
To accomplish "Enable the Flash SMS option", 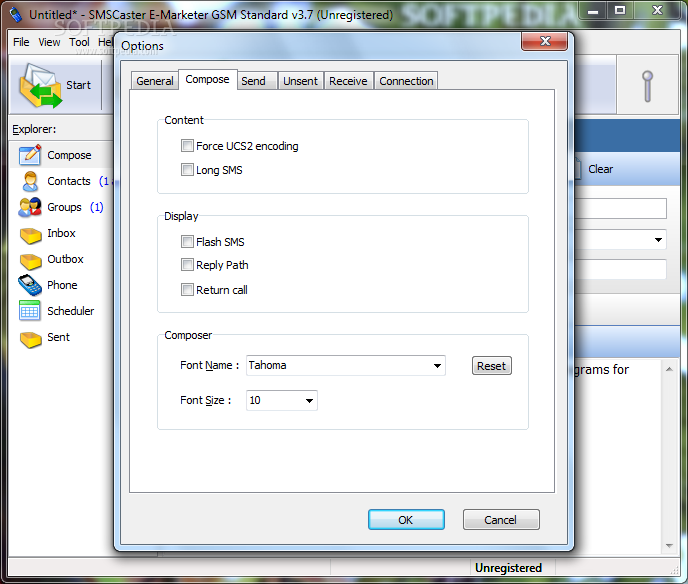I will pyautogui.click(x=187, y=241).
